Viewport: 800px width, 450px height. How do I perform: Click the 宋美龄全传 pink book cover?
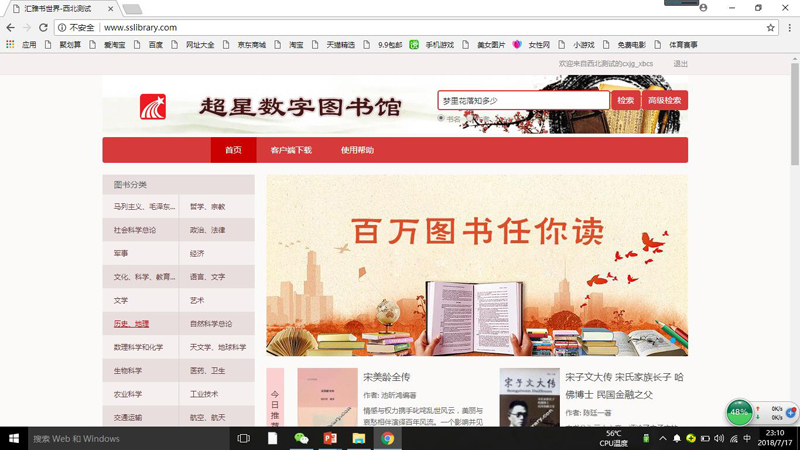[328, 397]
